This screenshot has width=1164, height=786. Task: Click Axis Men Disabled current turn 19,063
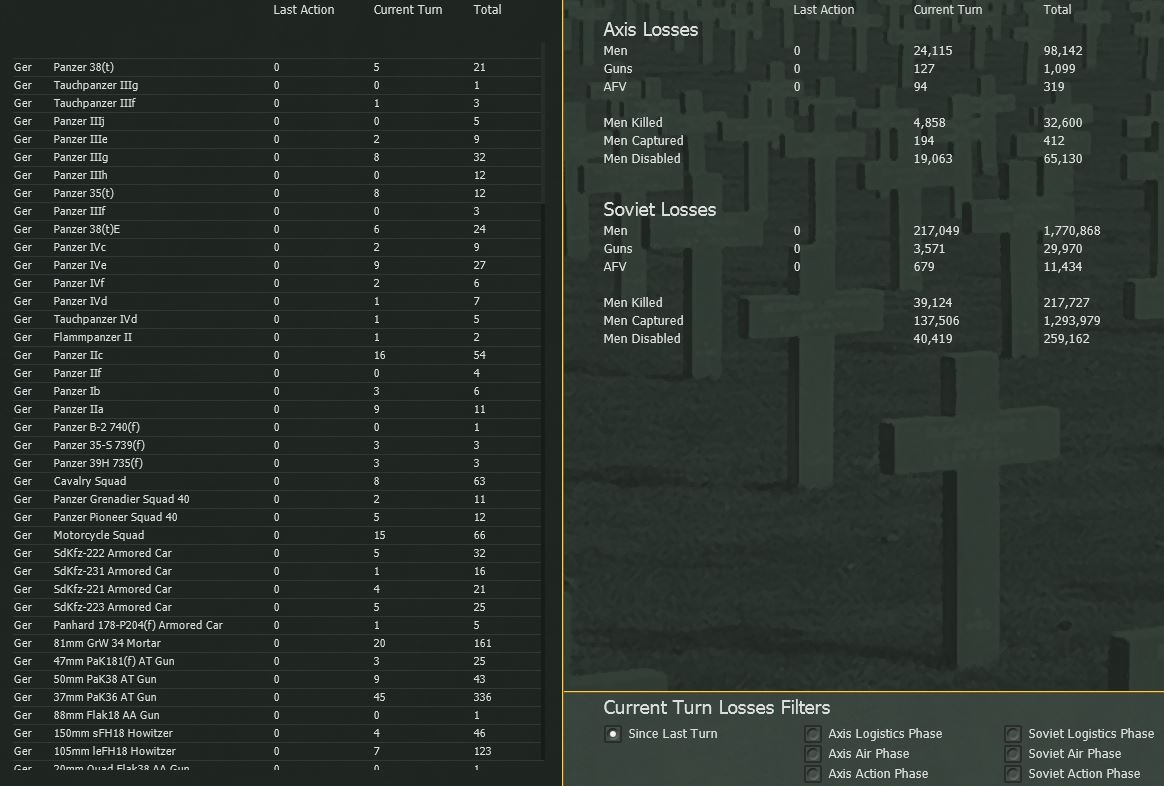(x=932, y=159)
